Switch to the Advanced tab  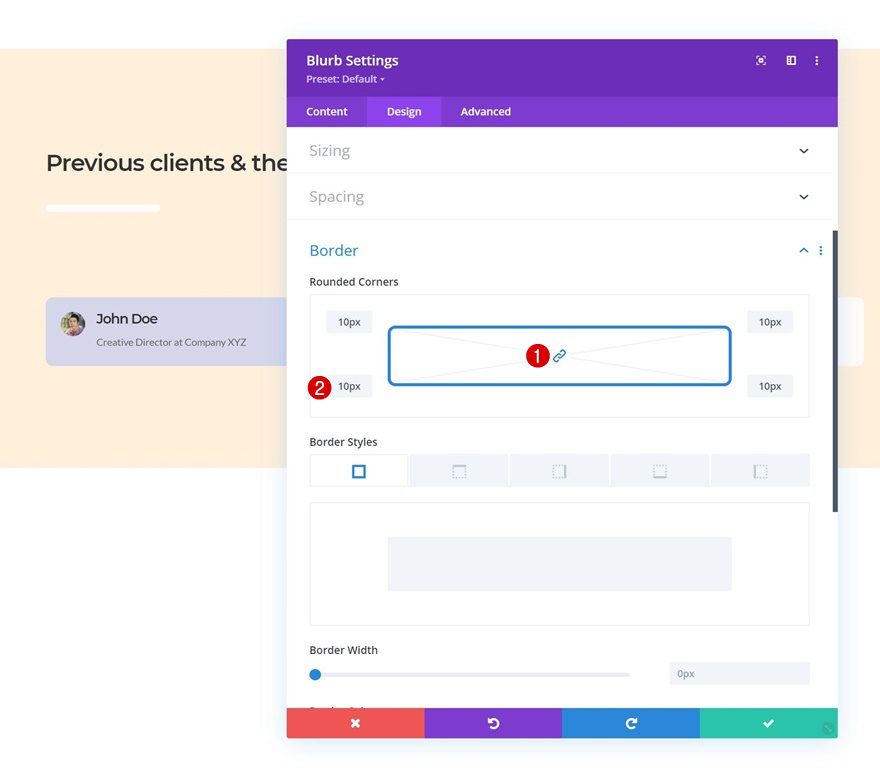point(485,112)
